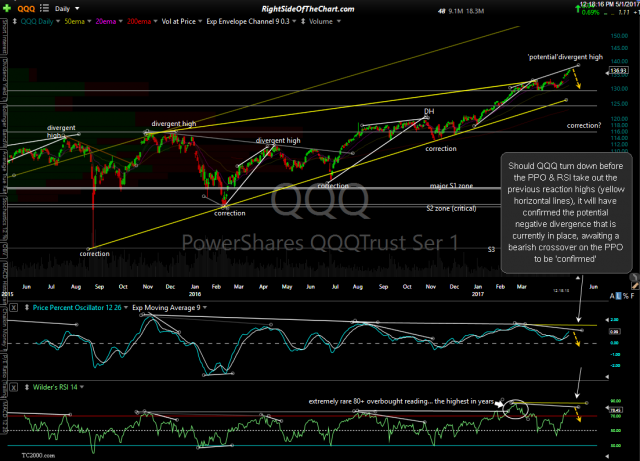Viewport: 640px width, 461px height.
Task: Click the QQQ ticker symbol
Action: coord(26,9)
